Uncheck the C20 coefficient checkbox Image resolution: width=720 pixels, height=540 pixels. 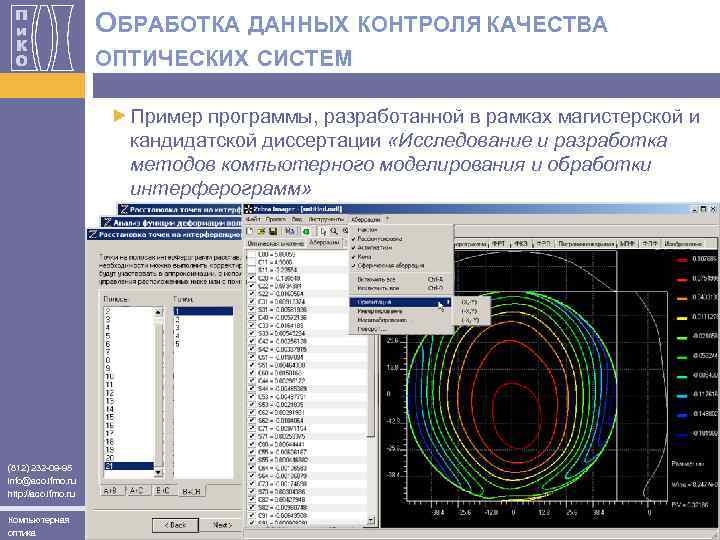click(x=252, y=278)
